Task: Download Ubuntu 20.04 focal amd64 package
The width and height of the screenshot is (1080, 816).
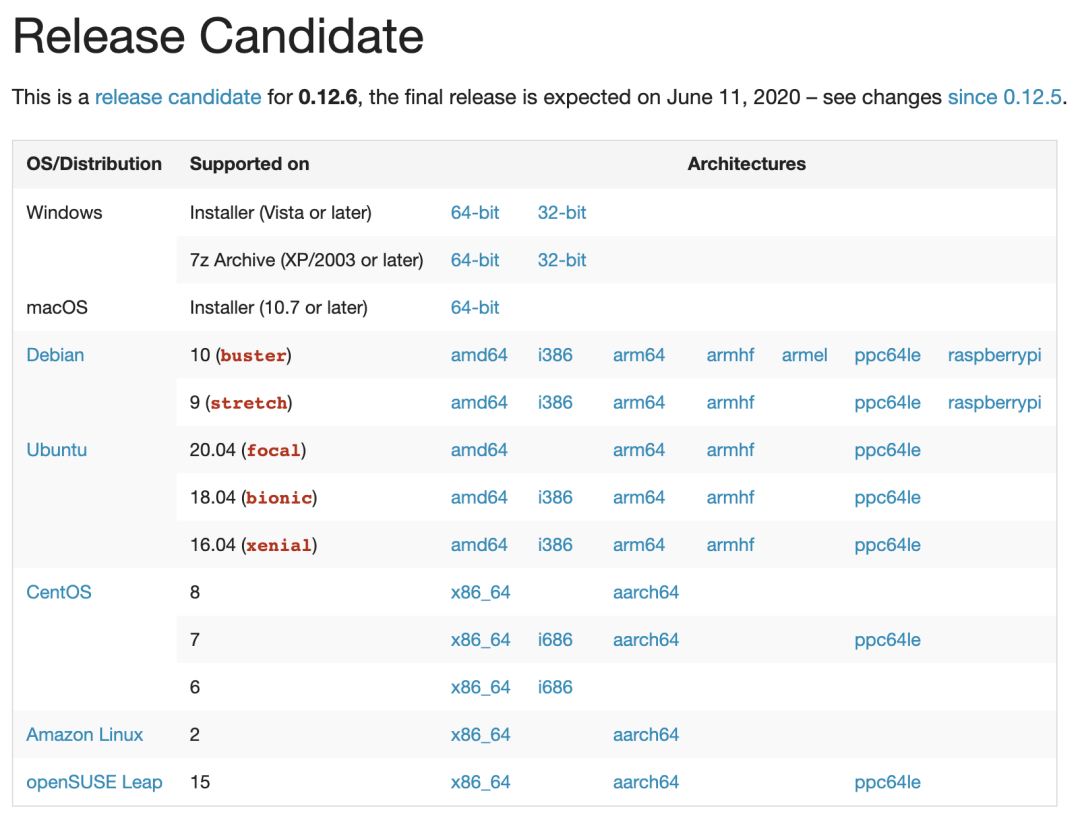Action: coord(479,450)
